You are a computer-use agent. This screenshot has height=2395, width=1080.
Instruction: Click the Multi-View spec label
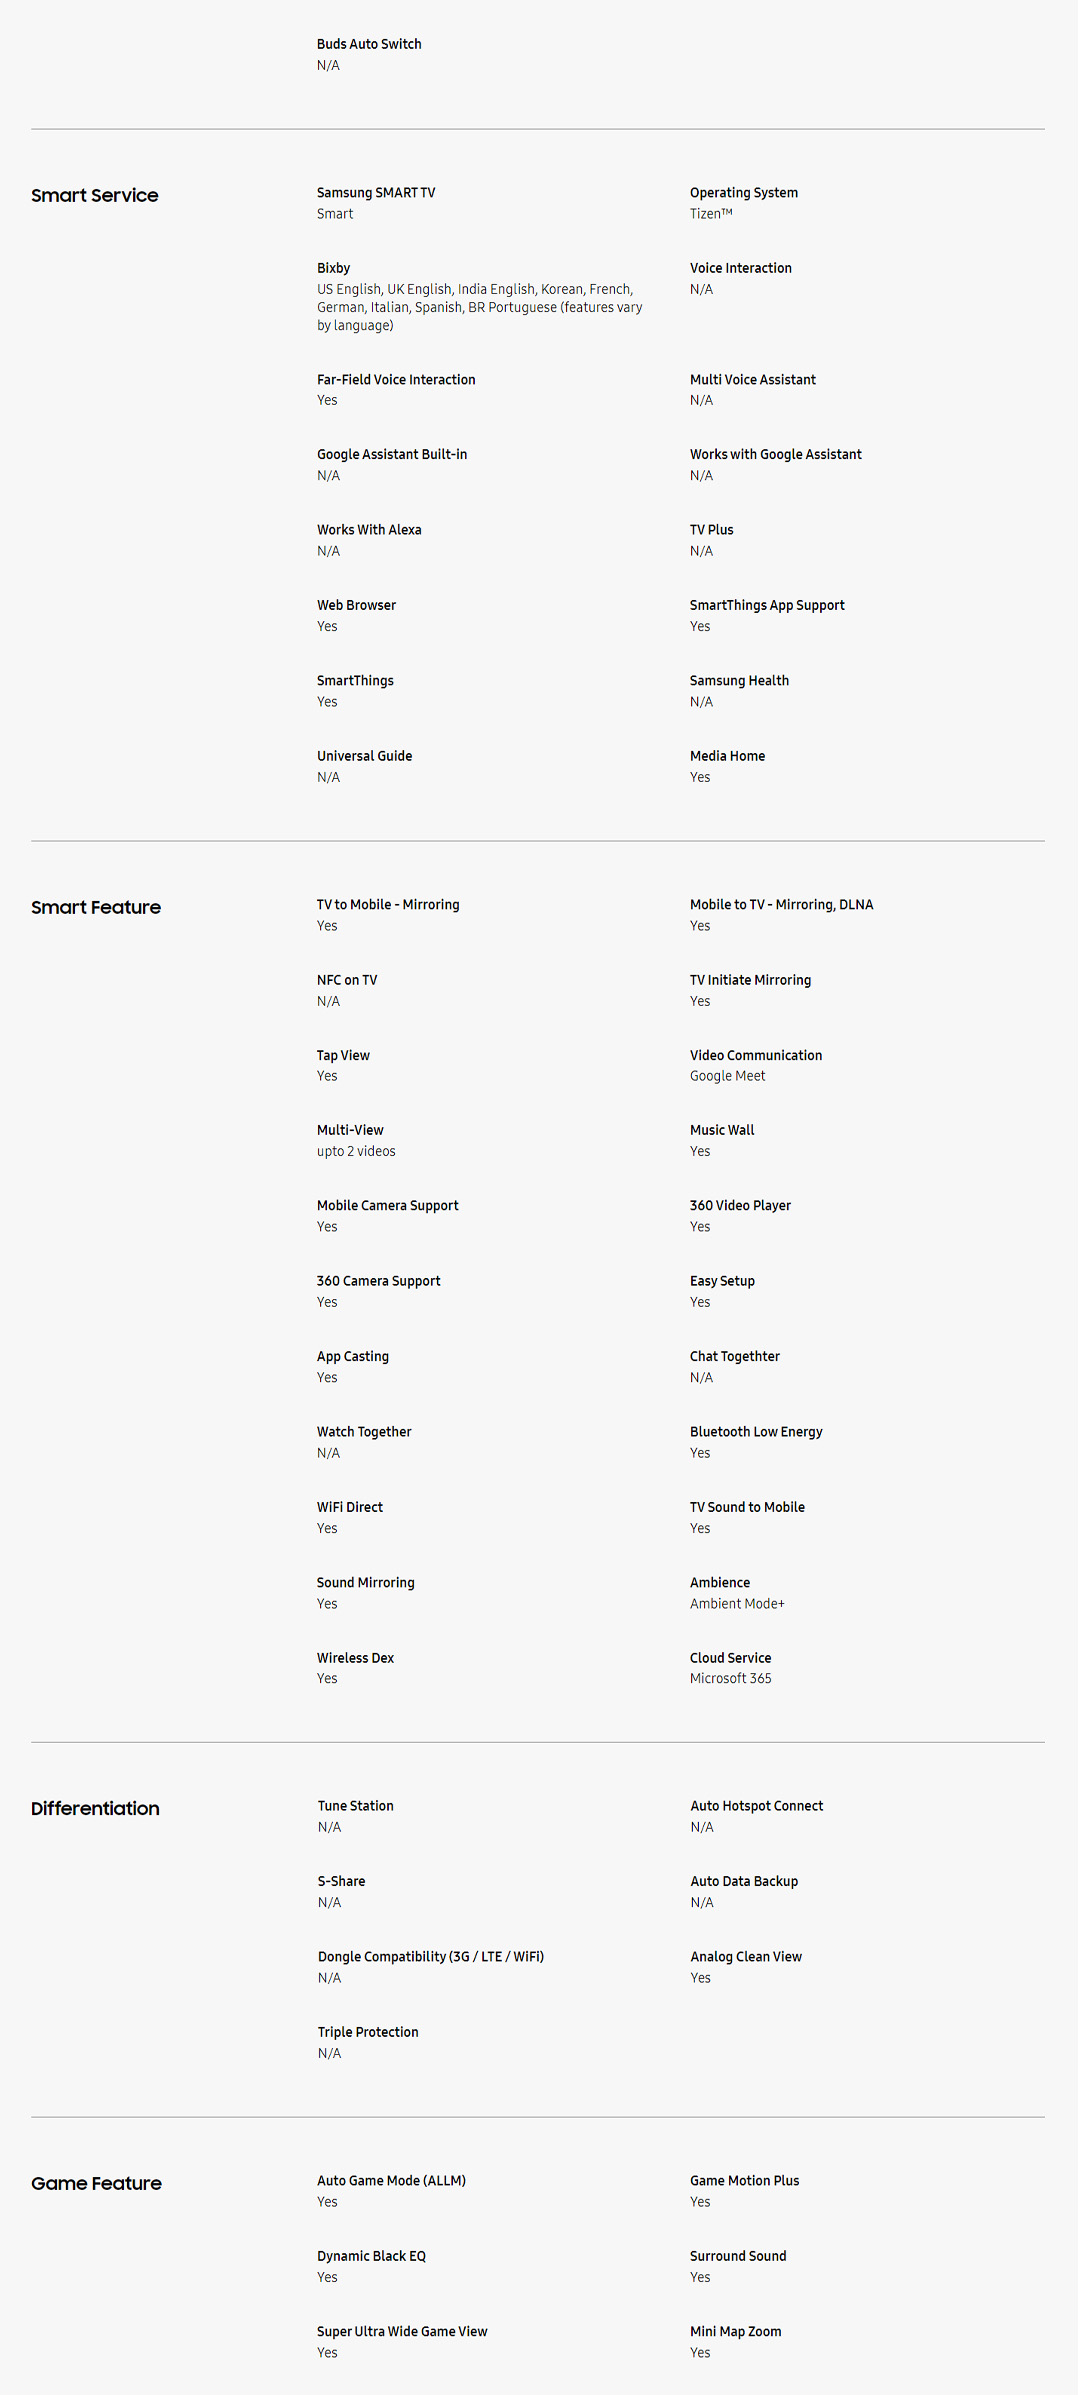[x=350, y=1131]
